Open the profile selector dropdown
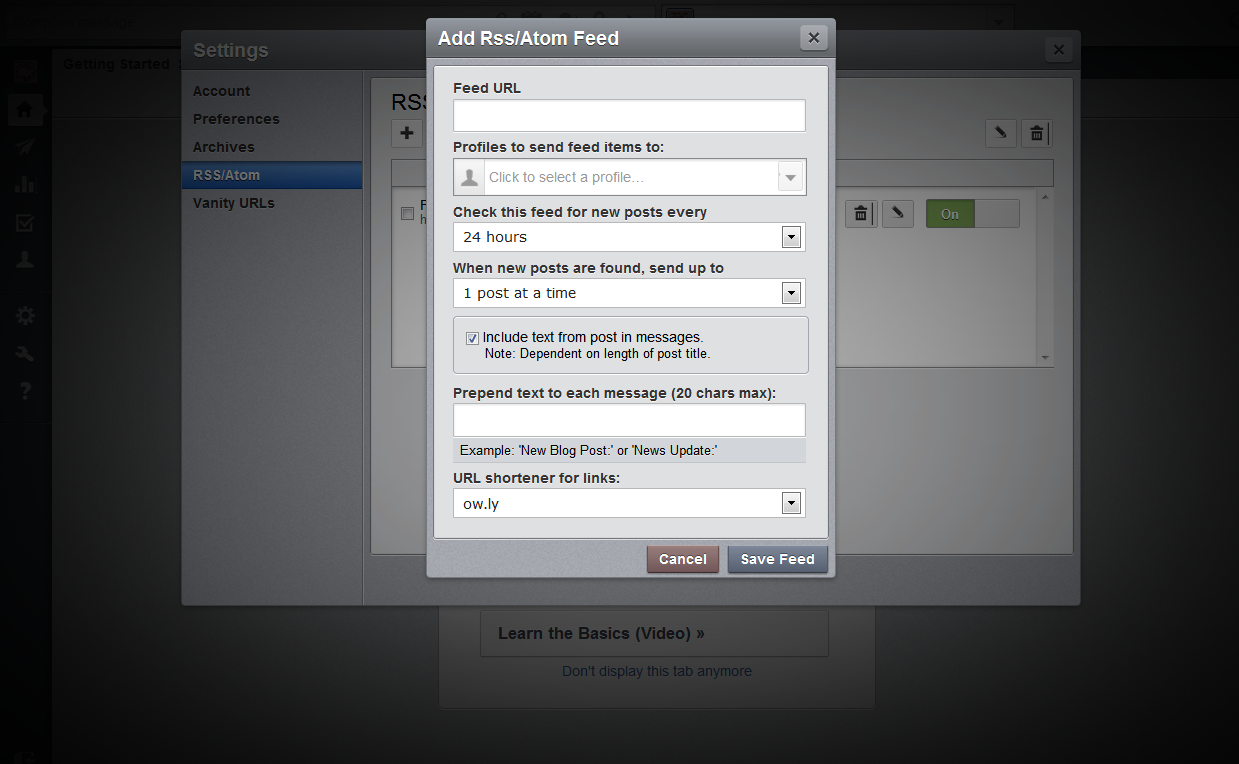 [x=629, y=177]
